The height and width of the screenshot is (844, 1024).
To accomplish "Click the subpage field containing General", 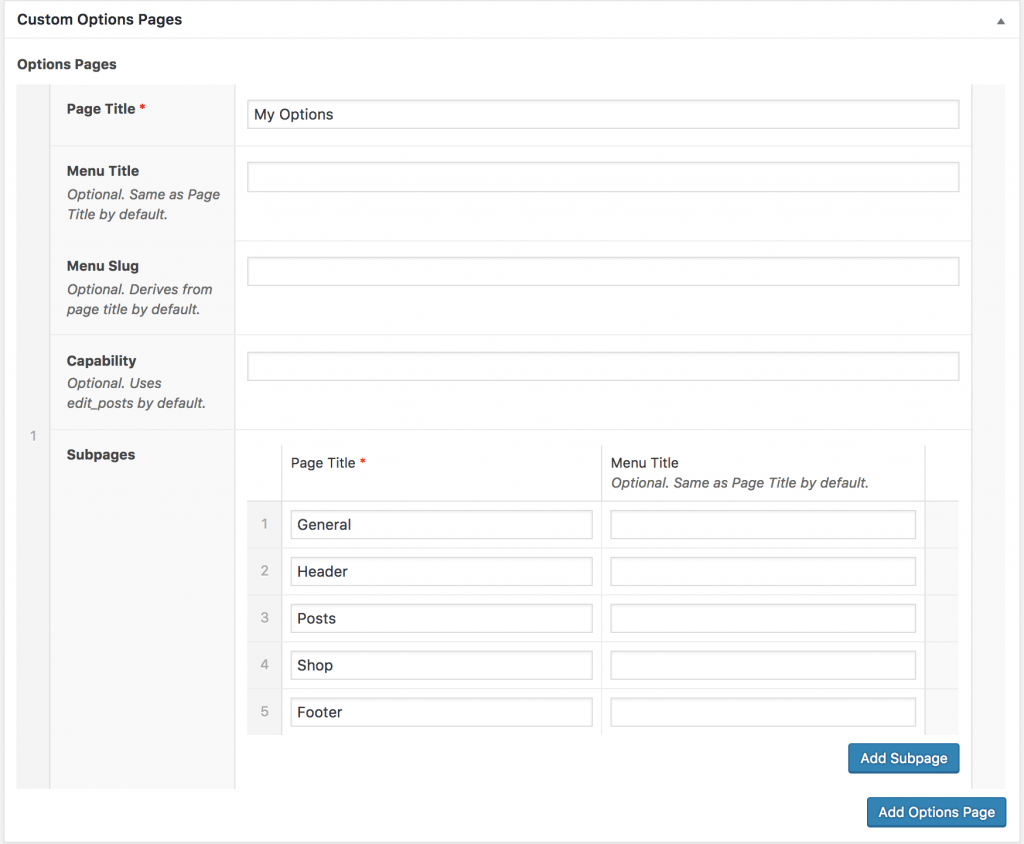I will [441, 525].
